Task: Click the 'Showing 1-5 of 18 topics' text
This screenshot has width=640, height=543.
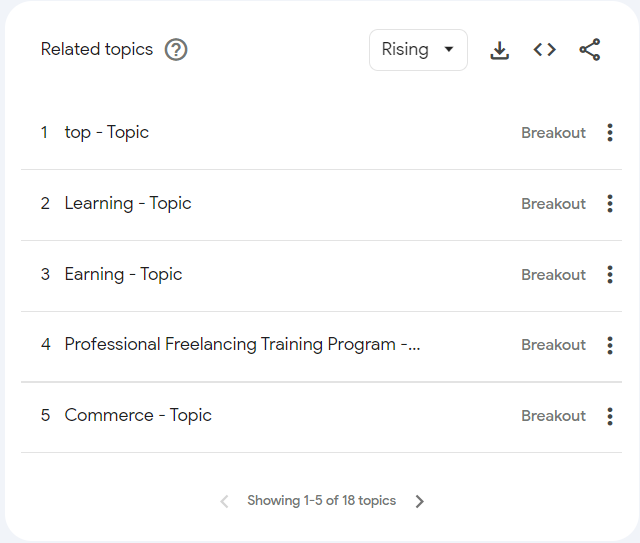Action: click(321, 500)
